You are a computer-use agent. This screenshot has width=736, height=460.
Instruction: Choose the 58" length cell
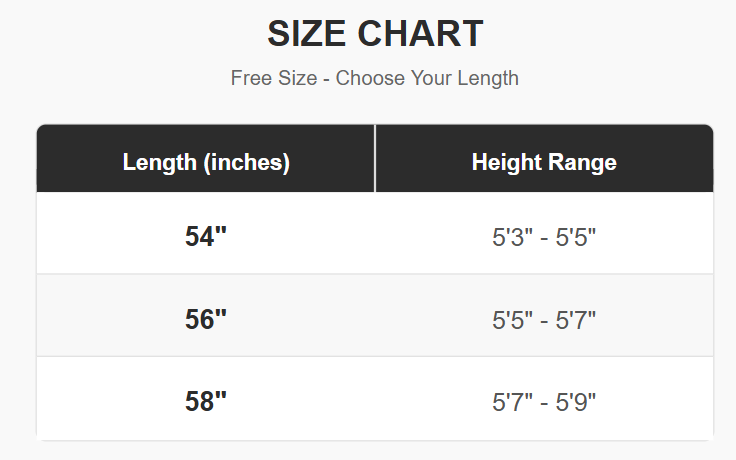click(206, 402)
